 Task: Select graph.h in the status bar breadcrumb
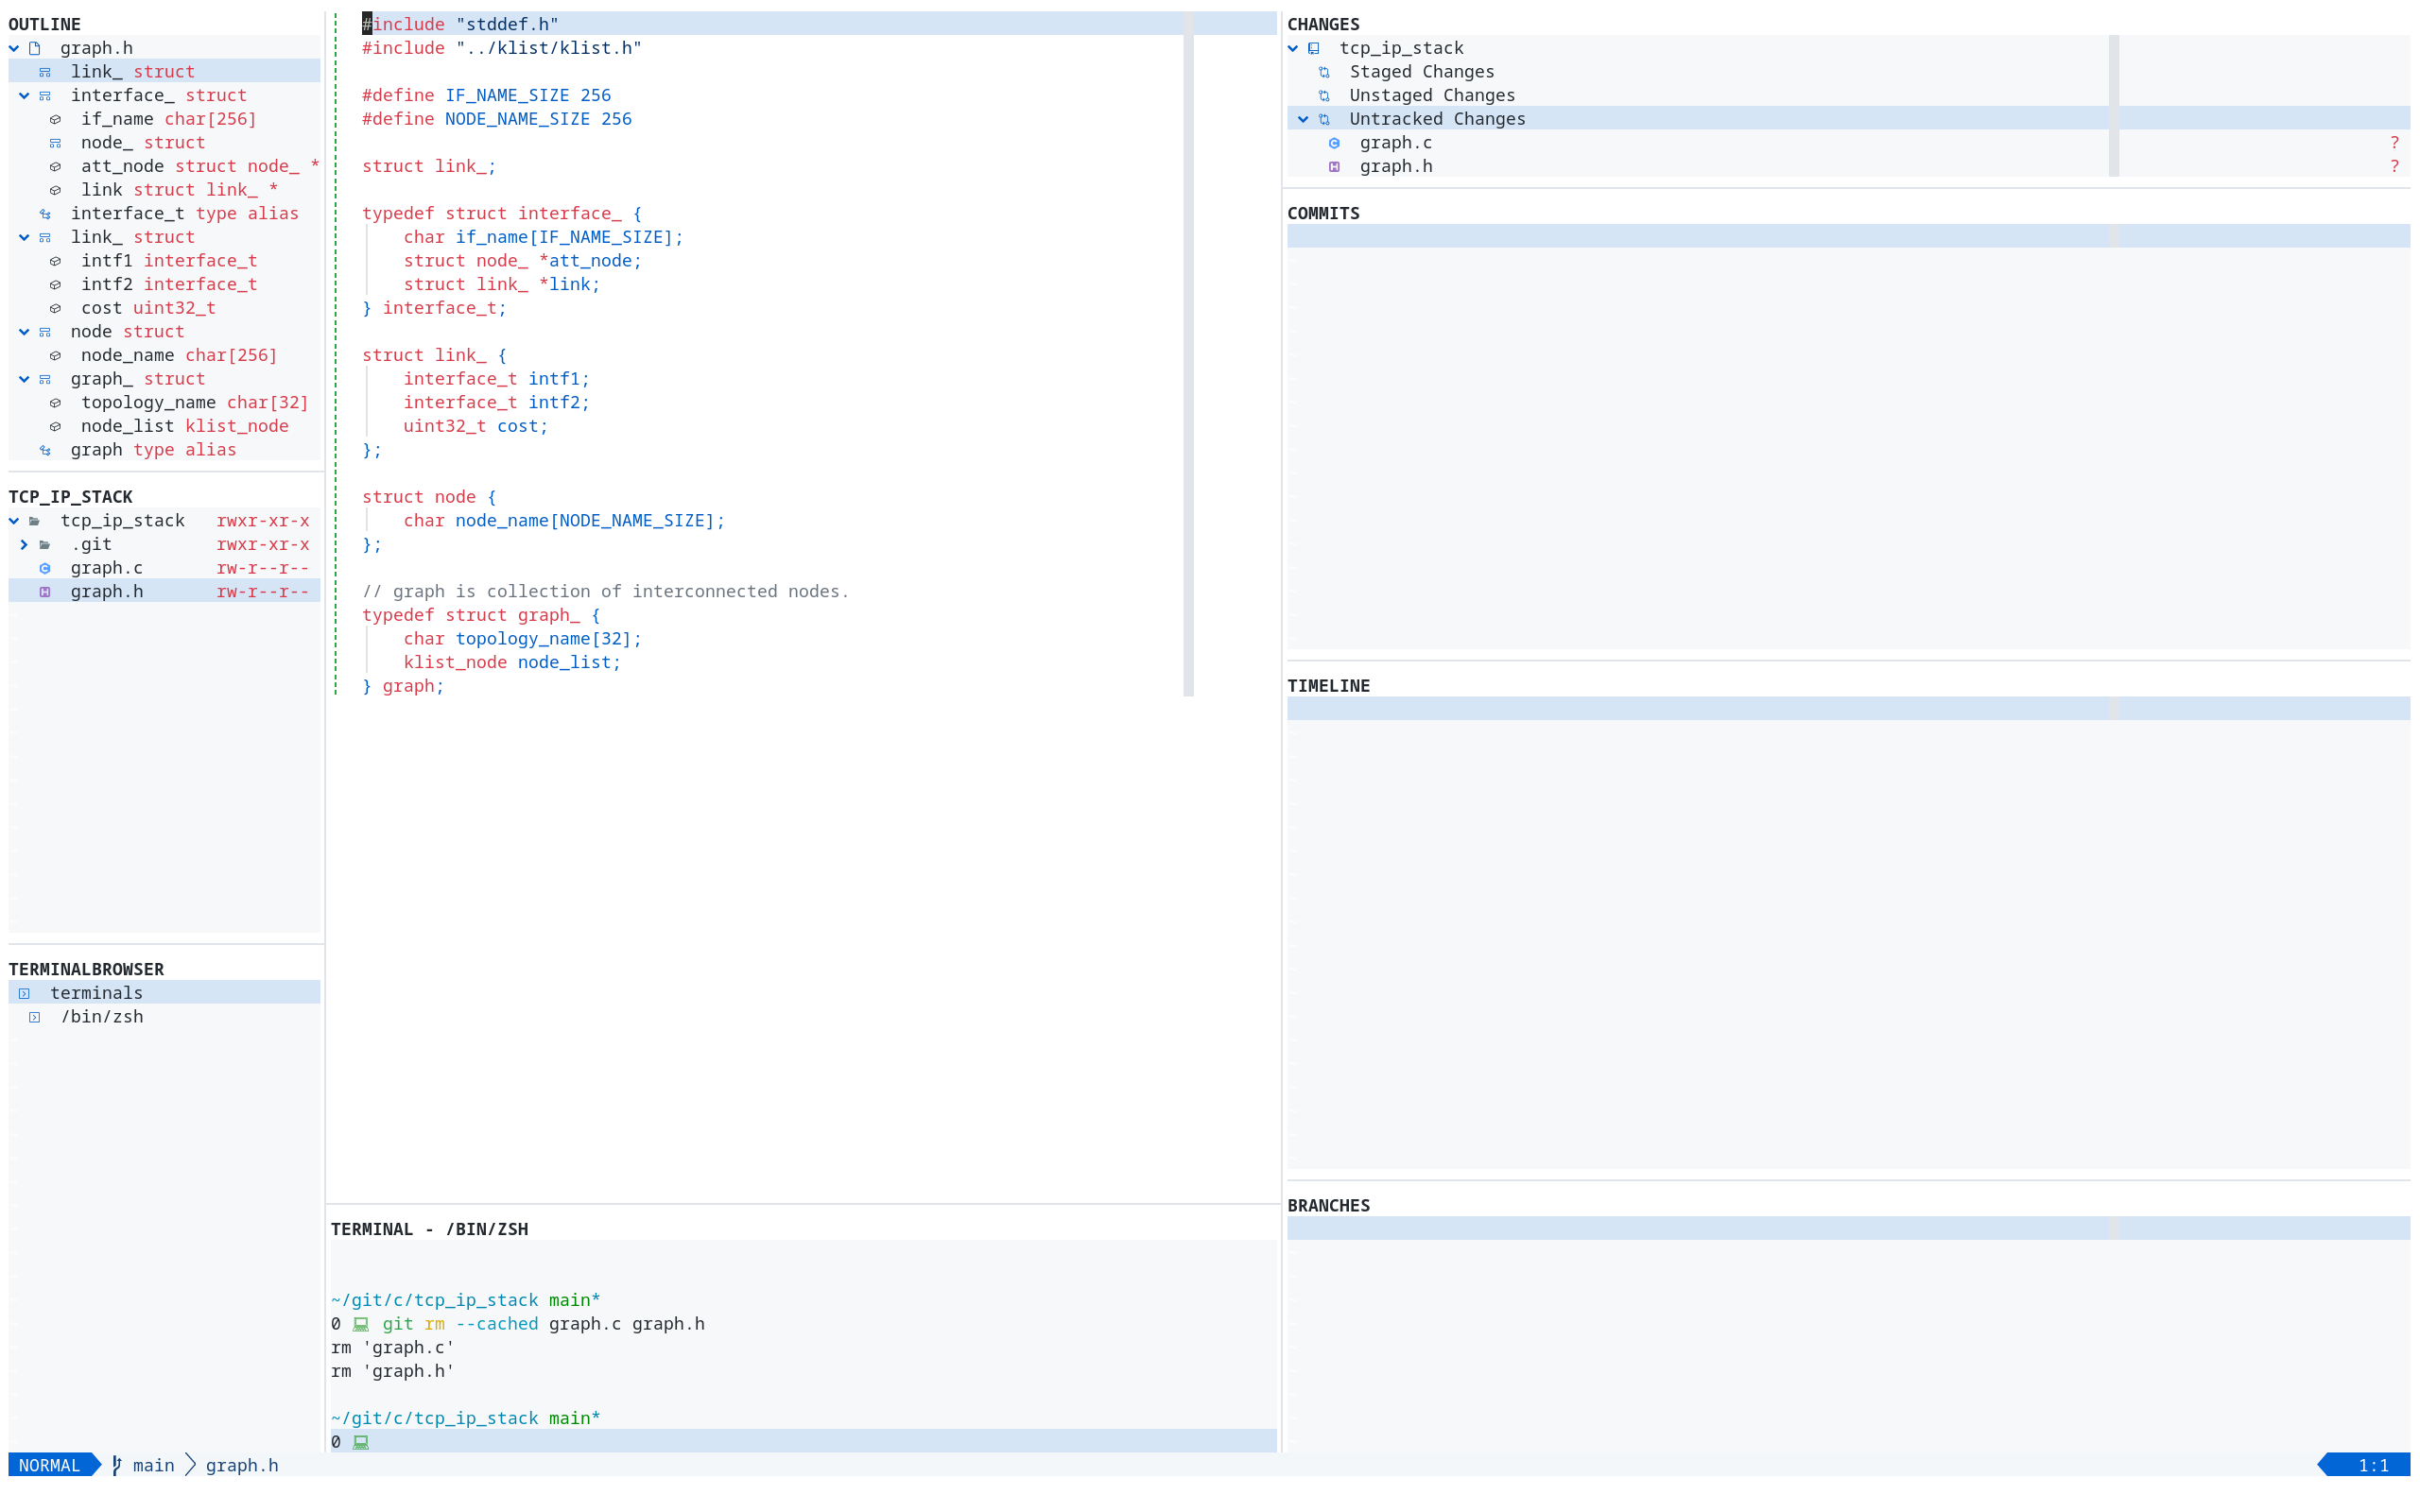tap(241, 1465)
